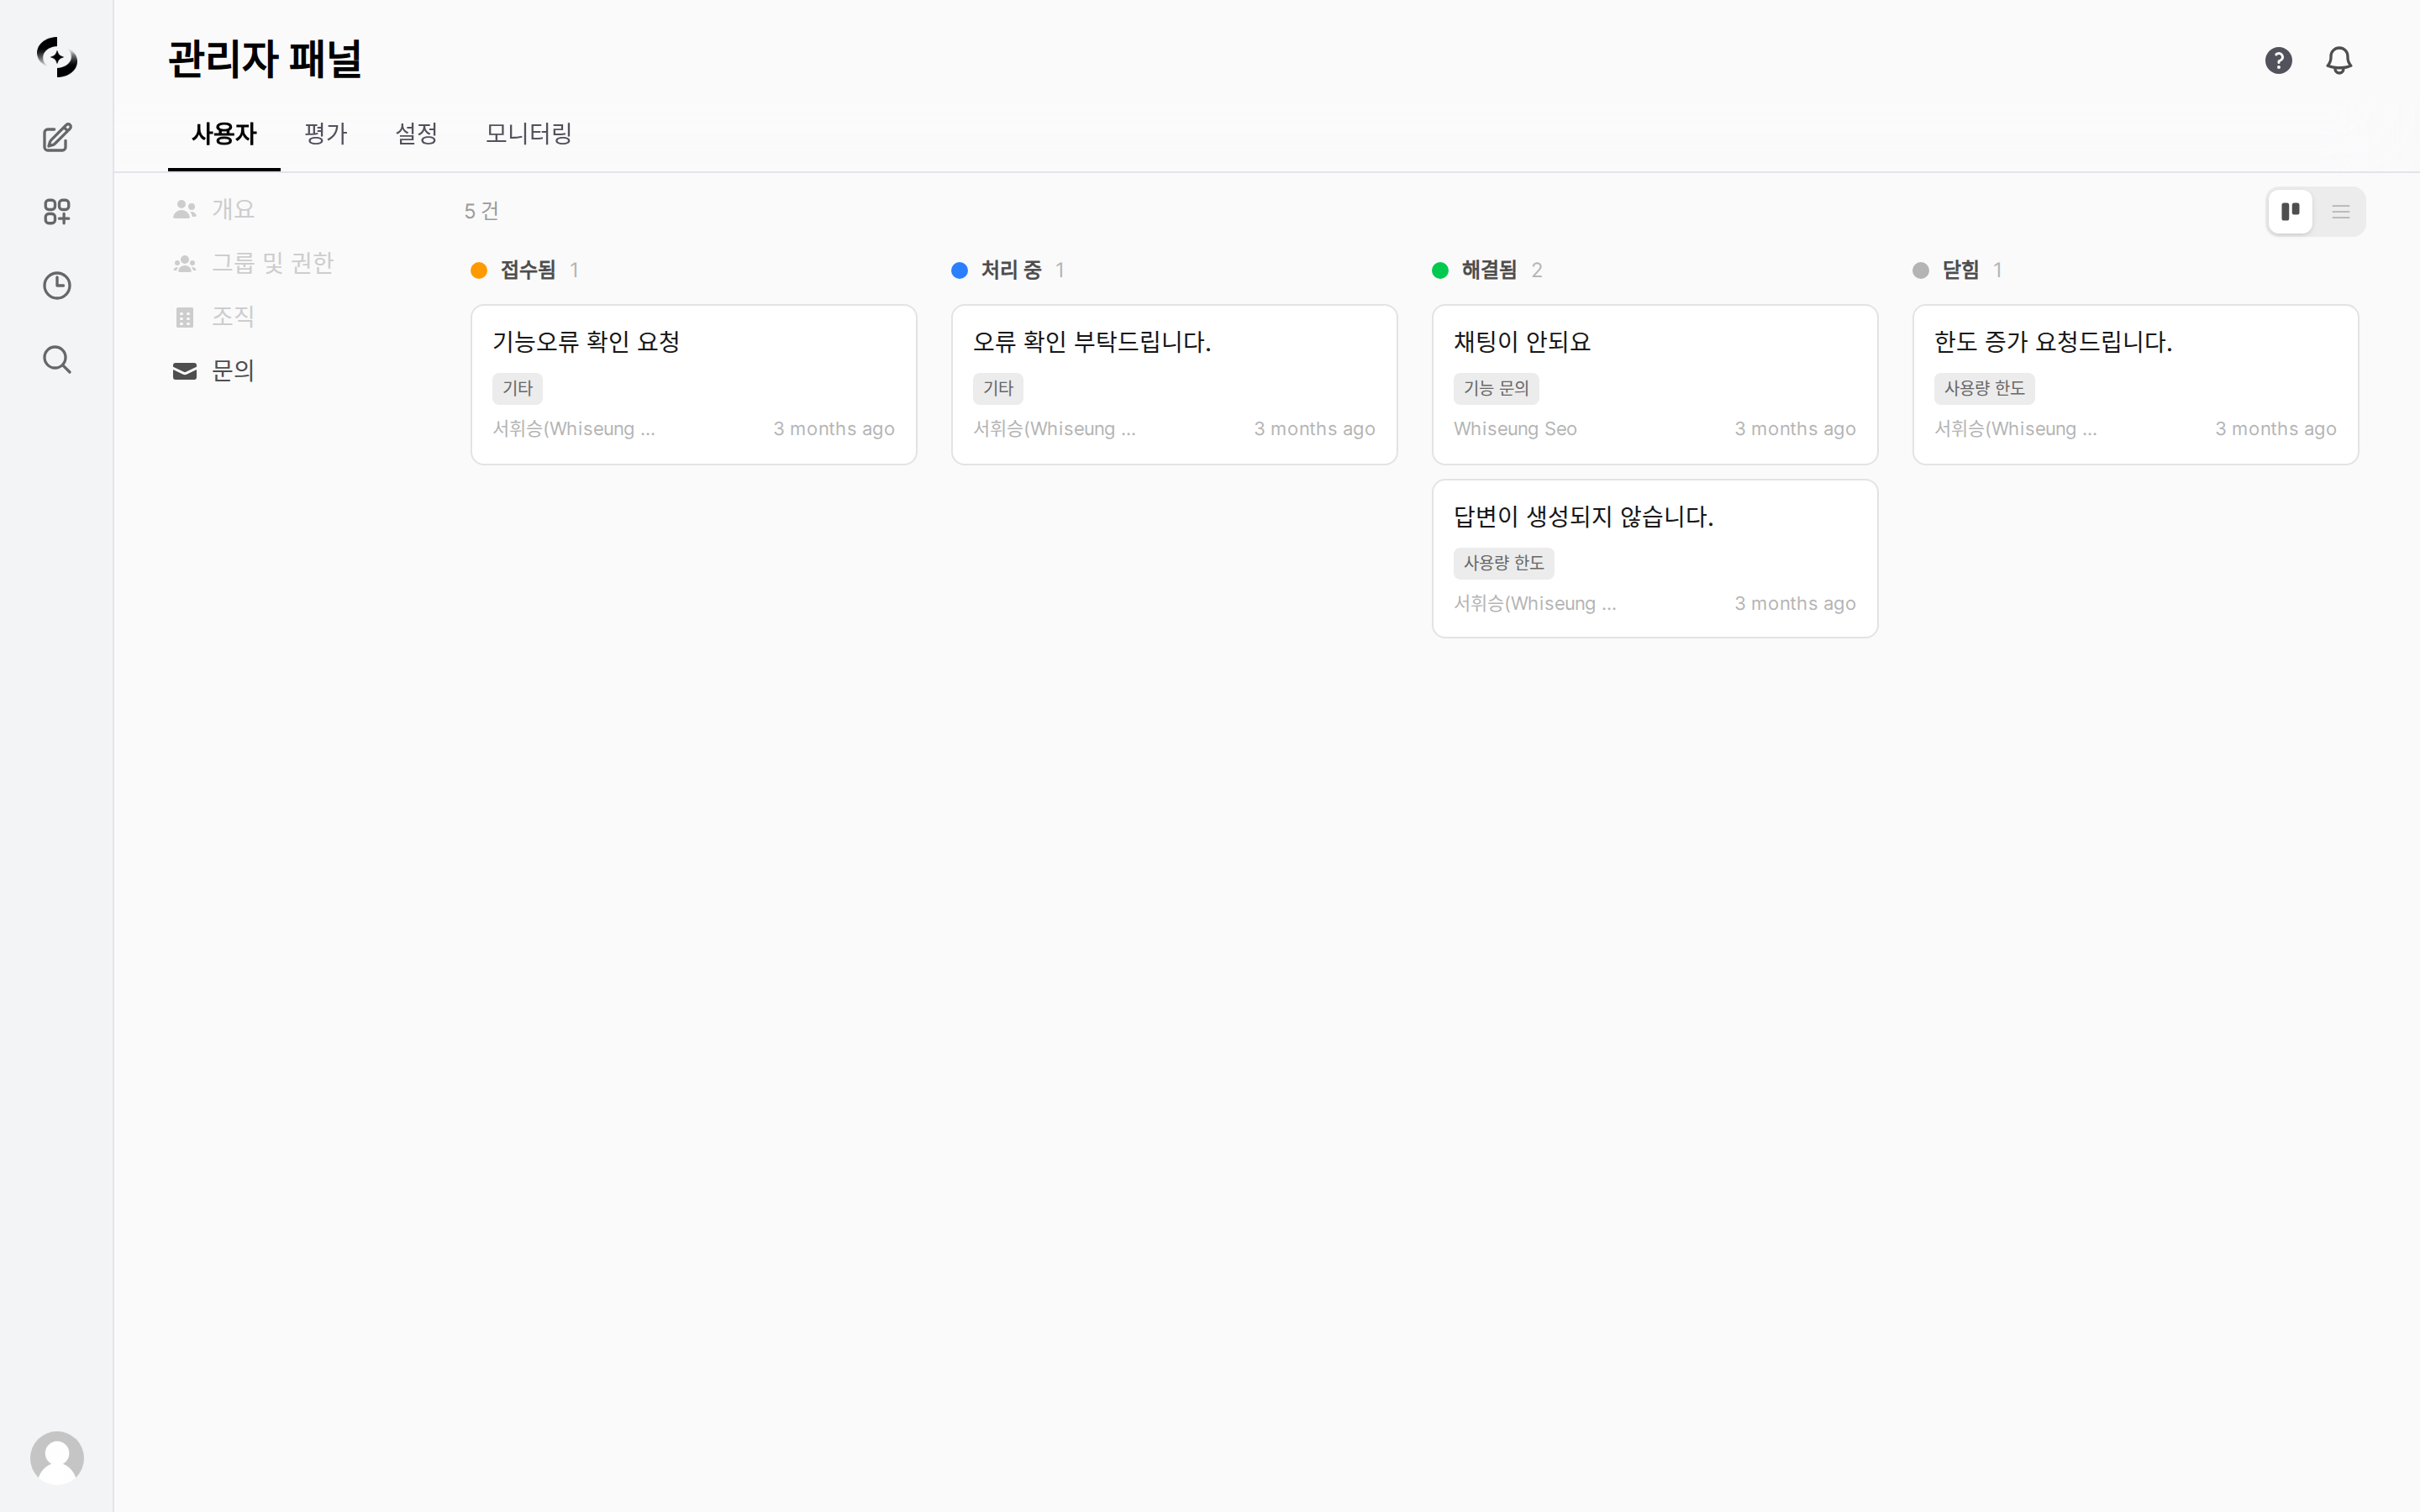
Task: Open the 한도 증가 요청드립니다. card
Action: coord(2135,384)
